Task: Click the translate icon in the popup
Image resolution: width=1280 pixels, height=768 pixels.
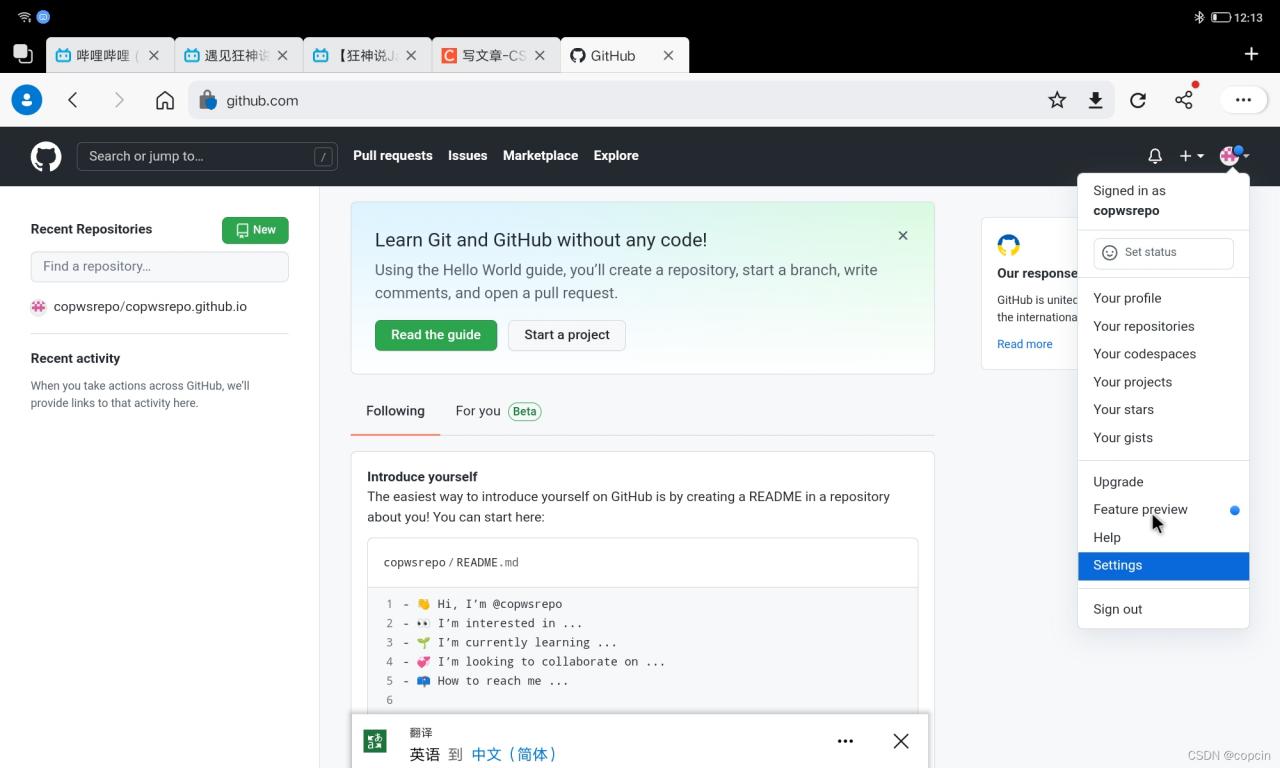Action: pos(375,741)
